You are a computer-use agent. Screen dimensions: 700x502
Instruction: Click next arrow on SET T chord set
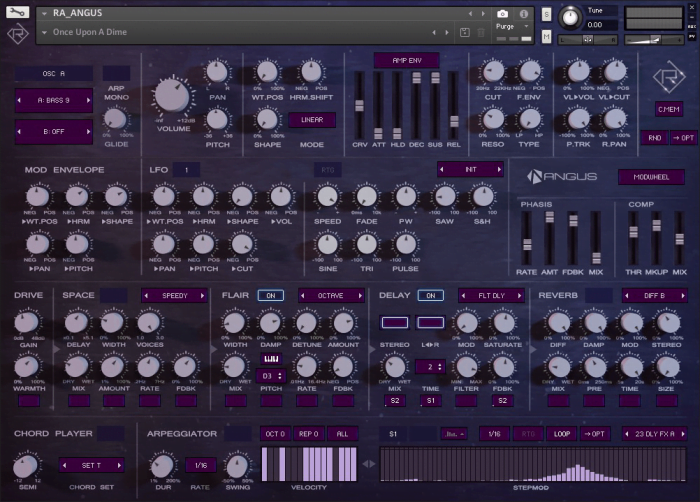click(119, 465)
